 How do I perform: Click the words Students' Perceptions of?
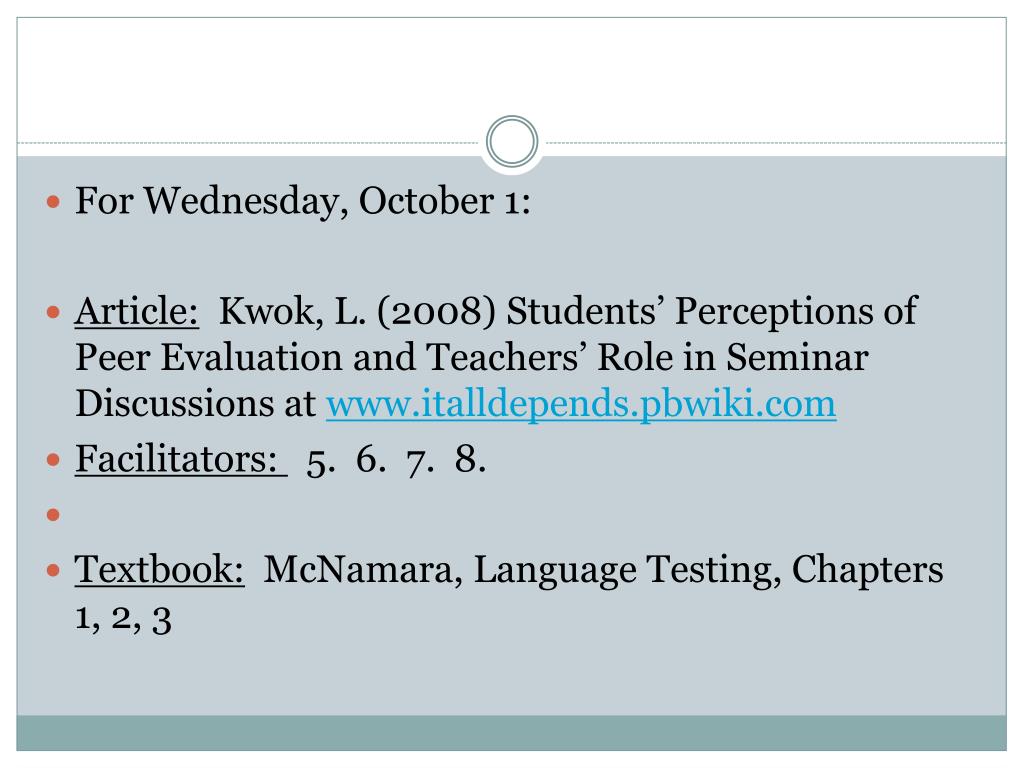coord(712,312)
